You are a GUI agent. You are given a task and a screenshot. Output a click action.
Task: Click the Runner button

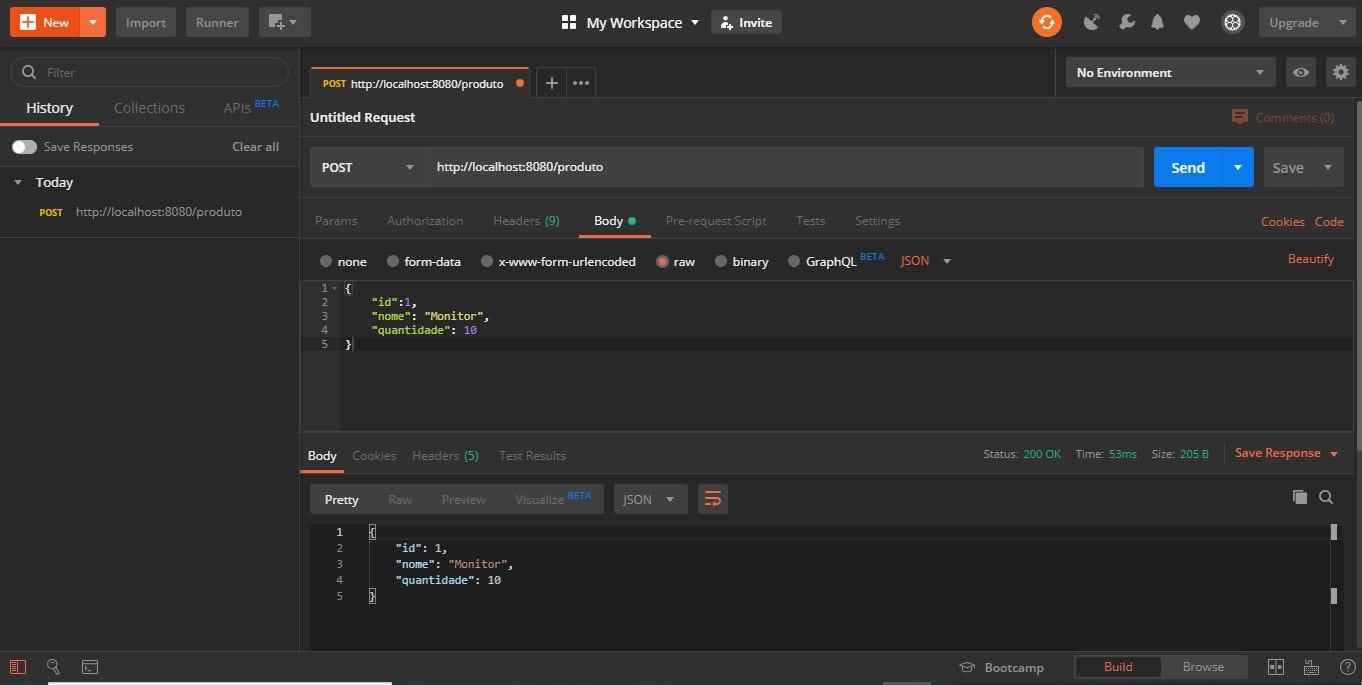[217, 22]
